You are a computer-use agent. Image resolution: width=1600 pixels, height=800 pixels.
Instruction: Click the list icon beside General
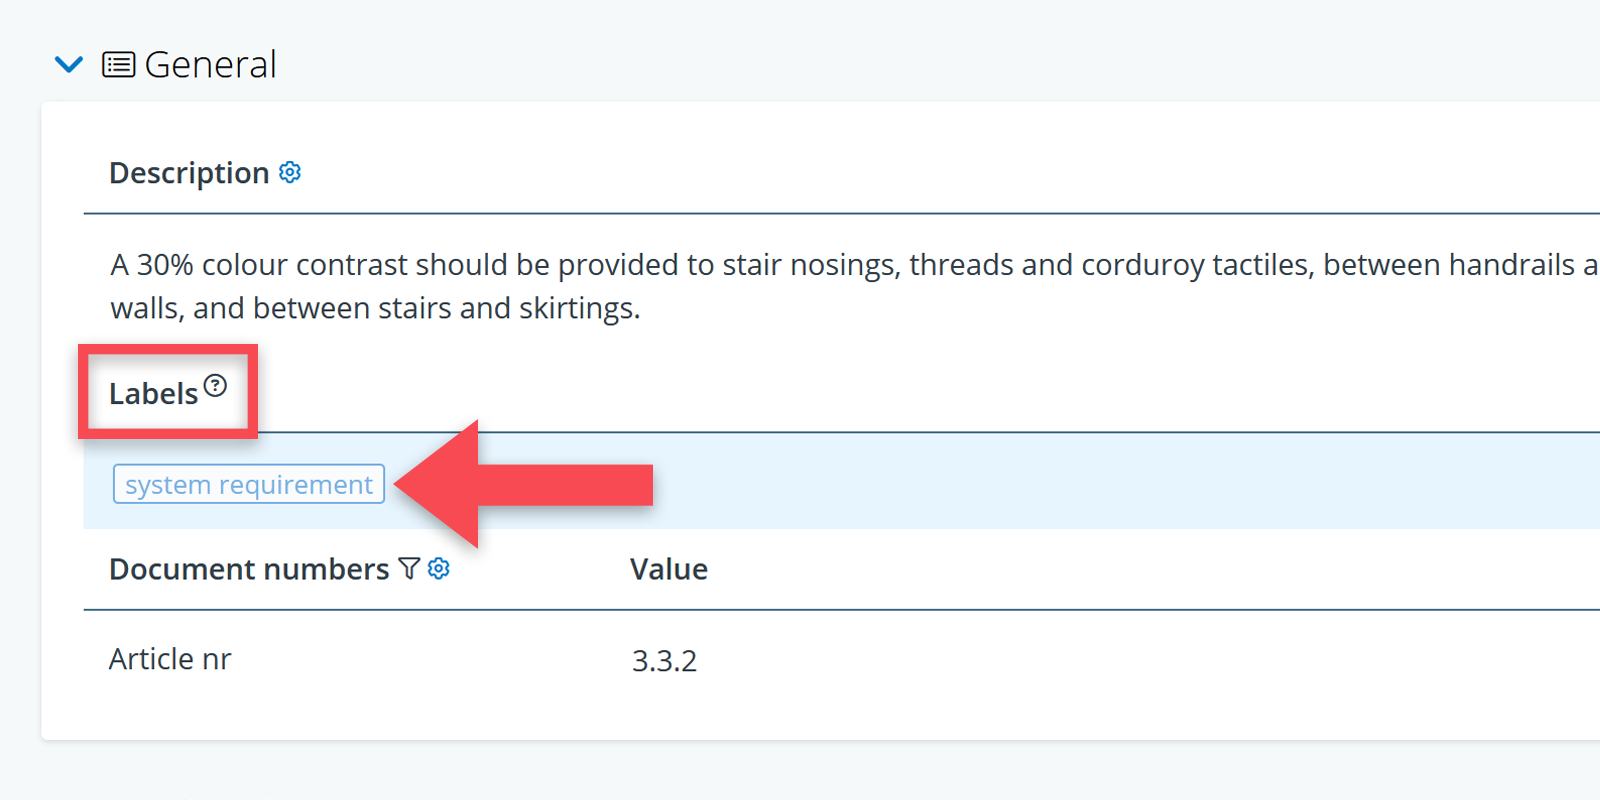119,65
